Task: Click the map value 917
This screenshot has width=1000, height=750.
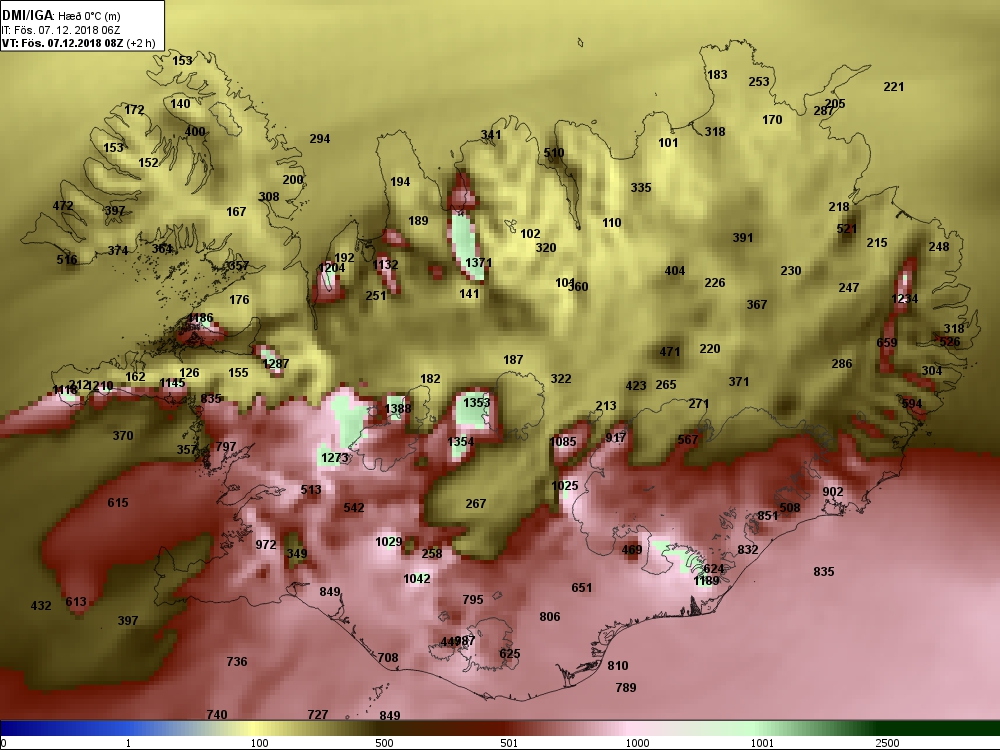Action: pyautogui.click(x=615, y=438)
